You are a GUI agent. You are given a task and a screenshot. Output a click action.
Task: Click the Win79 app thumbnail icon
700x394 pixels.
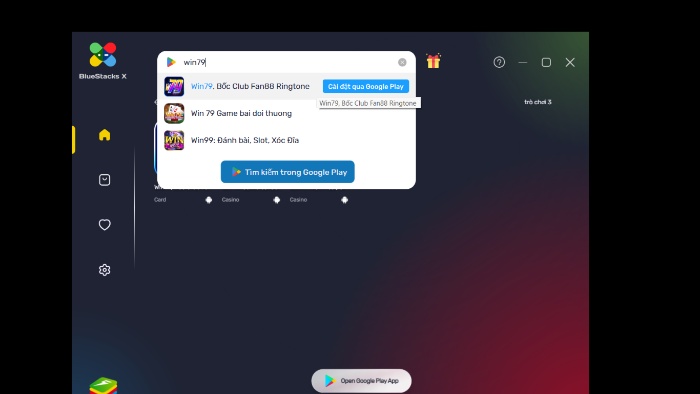[174, 86]
